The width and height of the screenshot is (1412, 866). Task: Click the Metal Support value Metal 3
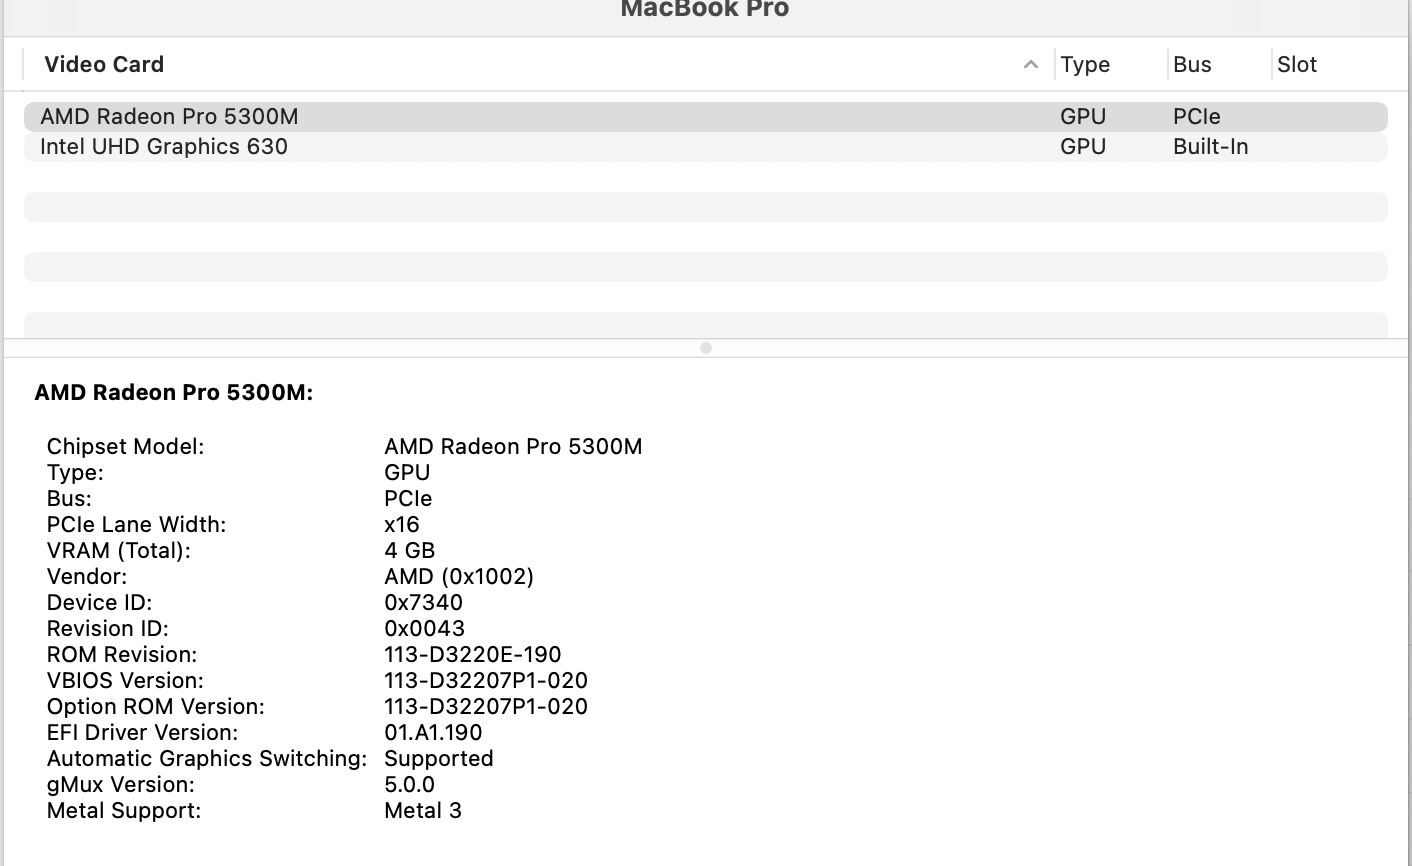tap(423, 811)
